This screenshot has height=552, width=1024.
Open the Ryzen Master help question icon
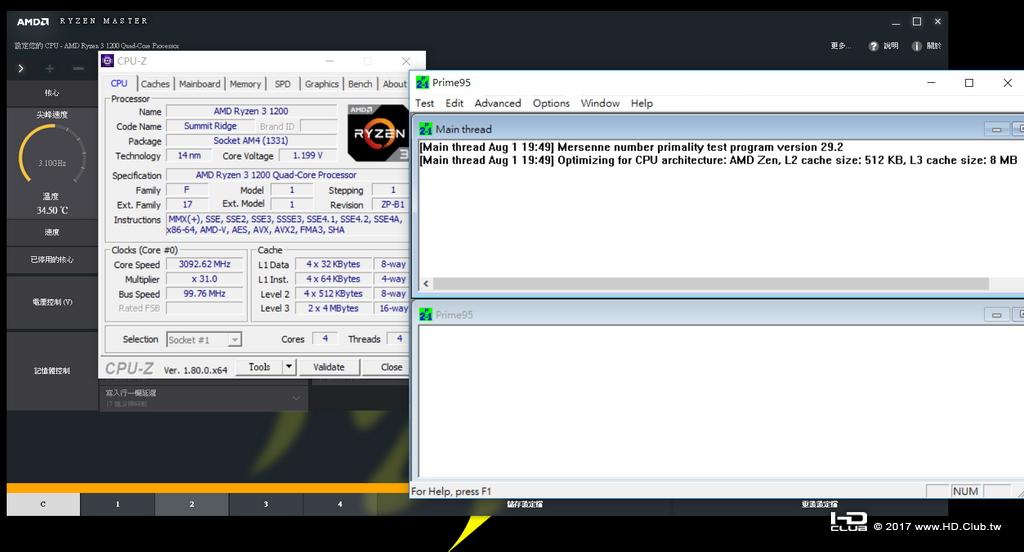873,46
